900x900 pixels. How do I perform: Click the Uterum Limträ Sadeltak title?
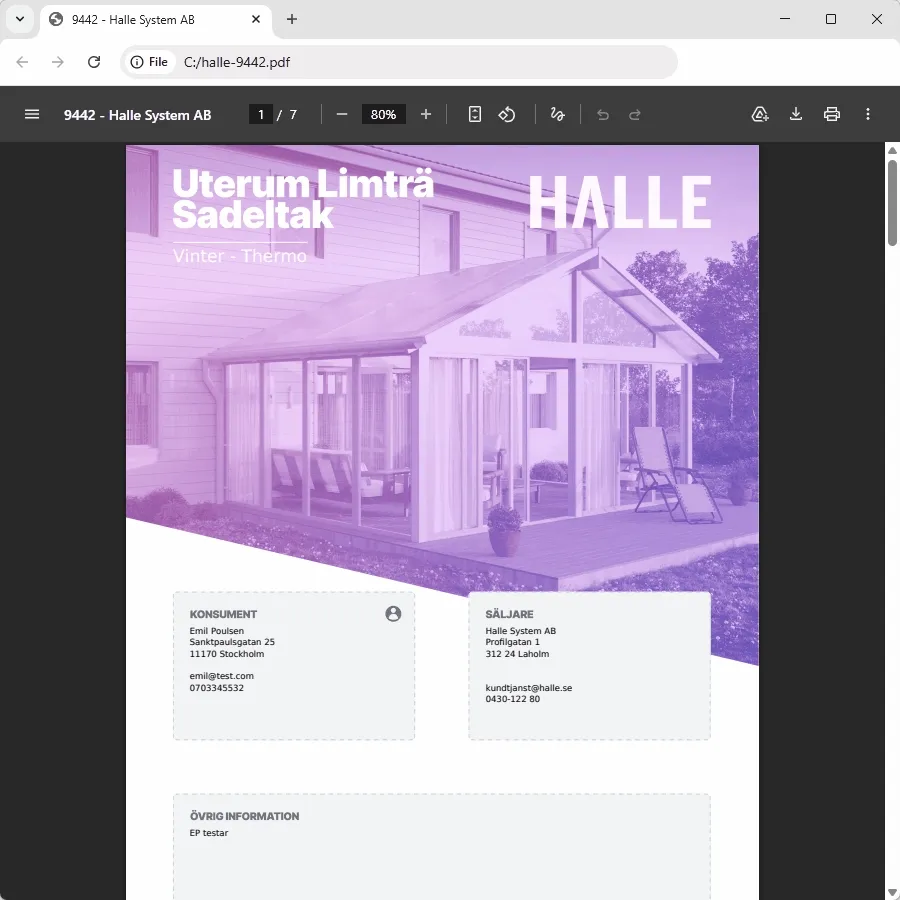pos(303,199)
